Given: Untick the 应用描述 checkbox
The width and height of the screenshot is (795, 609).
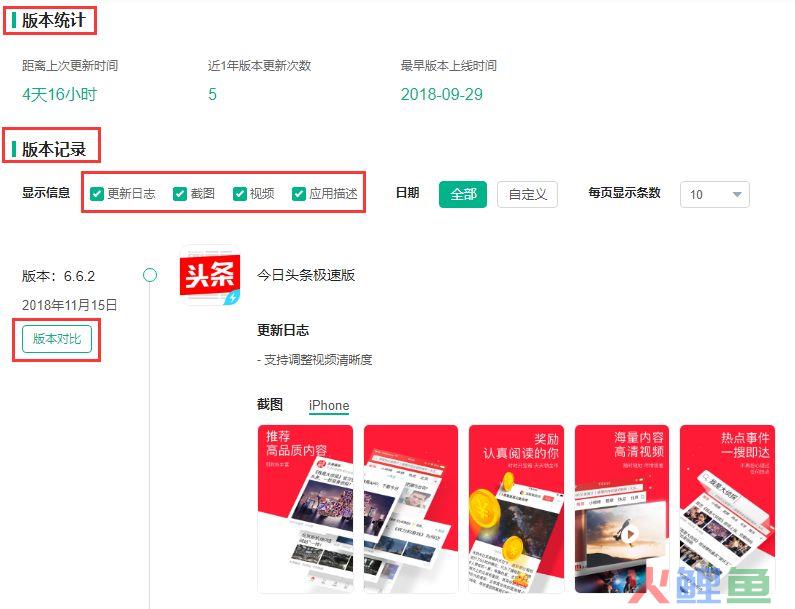Looking at the screenshot, I should [x=299, y=194].
